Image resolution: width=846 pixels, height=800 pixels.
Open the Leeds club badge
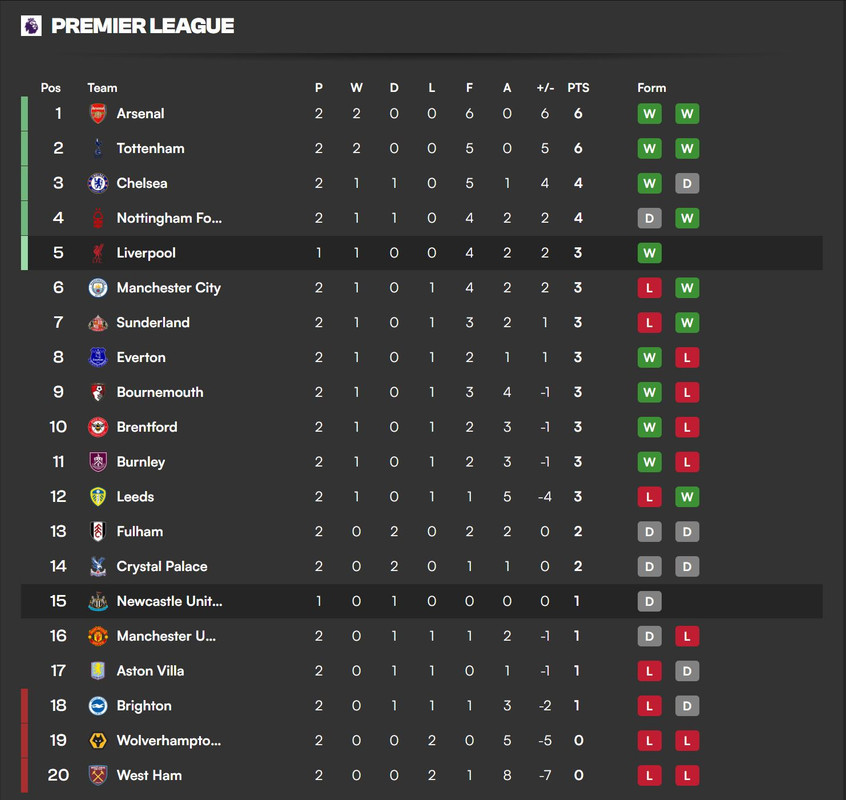pos(98,497)
